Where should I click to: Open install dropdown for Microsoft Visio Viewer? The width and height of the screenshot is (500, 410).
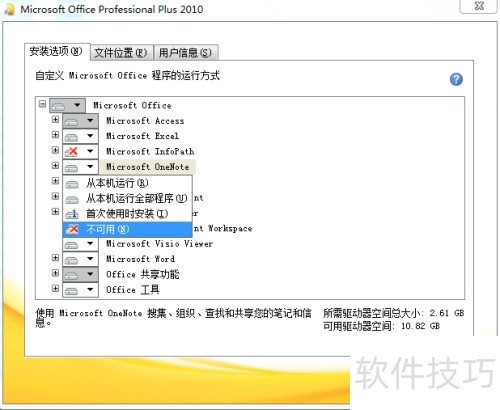click(80, 244)
